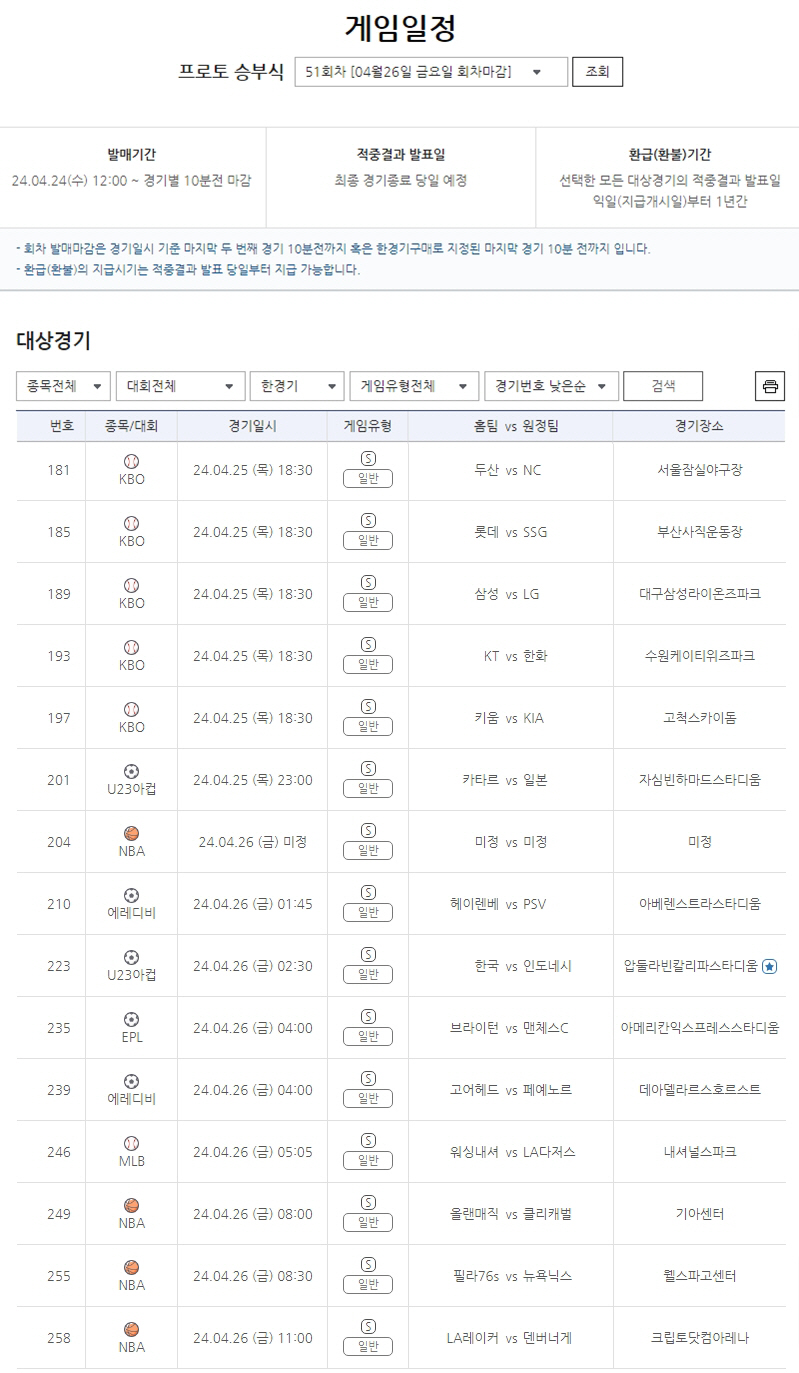The width and height of the screenshot is (799, 1373).
Task: Click 일반 button for KT vs 한화
Action: [368, 665]
